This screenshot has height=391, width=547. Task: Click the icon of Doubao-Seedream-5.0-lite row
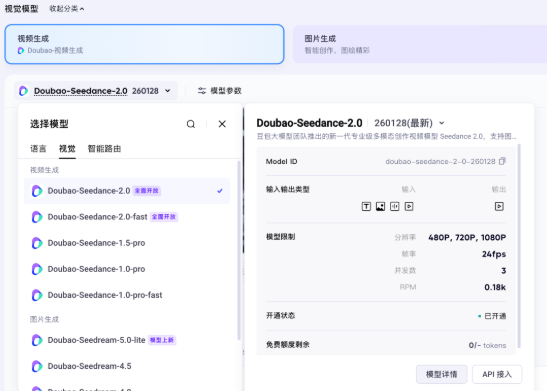point(37,340)
